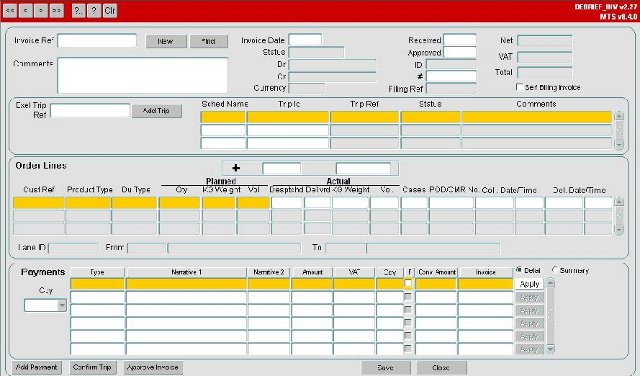Click the Payments 'Type' column header
The width and height of the screenshot is (640, 376).
coord(98,272)
